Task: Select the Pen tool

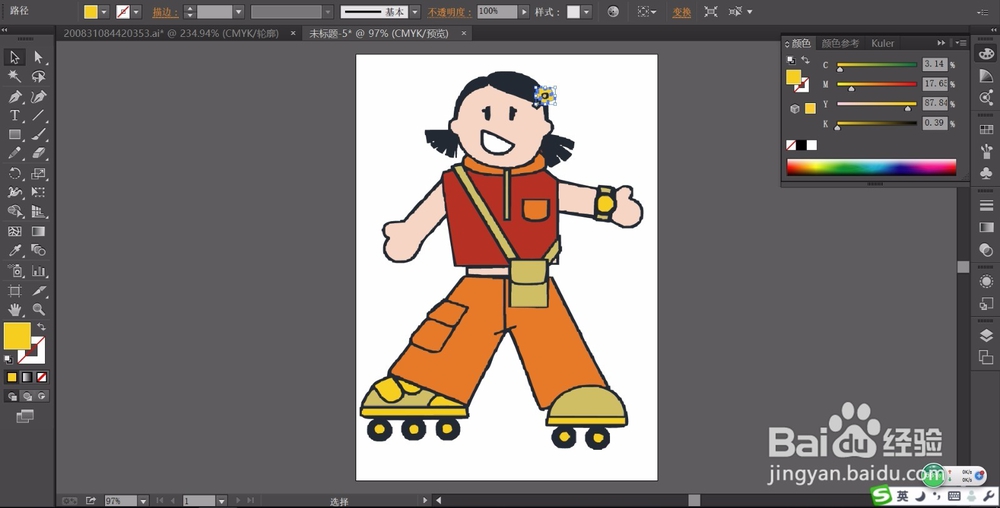Action: [x=15, y=96]
